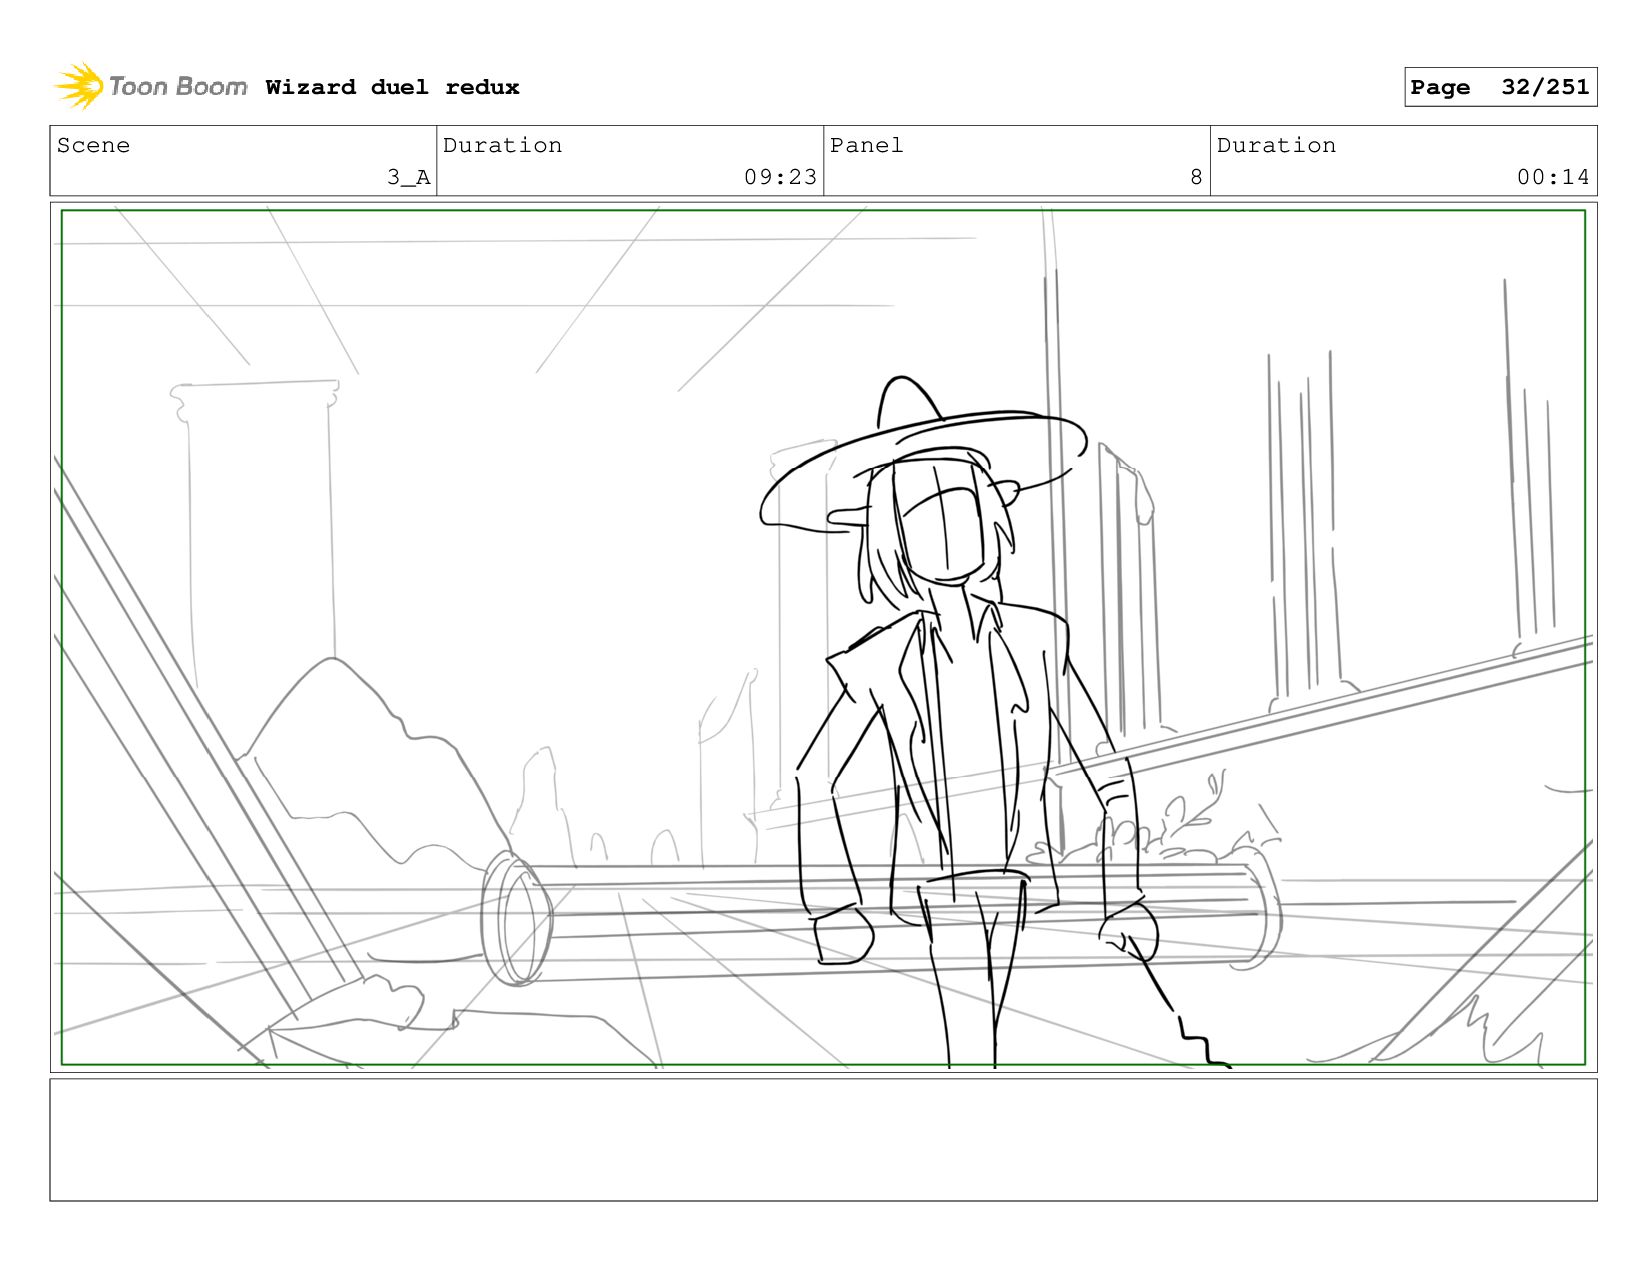Click the Toon Boom logo icon
The image size is (1648, 1276).
tap(79, 86)
